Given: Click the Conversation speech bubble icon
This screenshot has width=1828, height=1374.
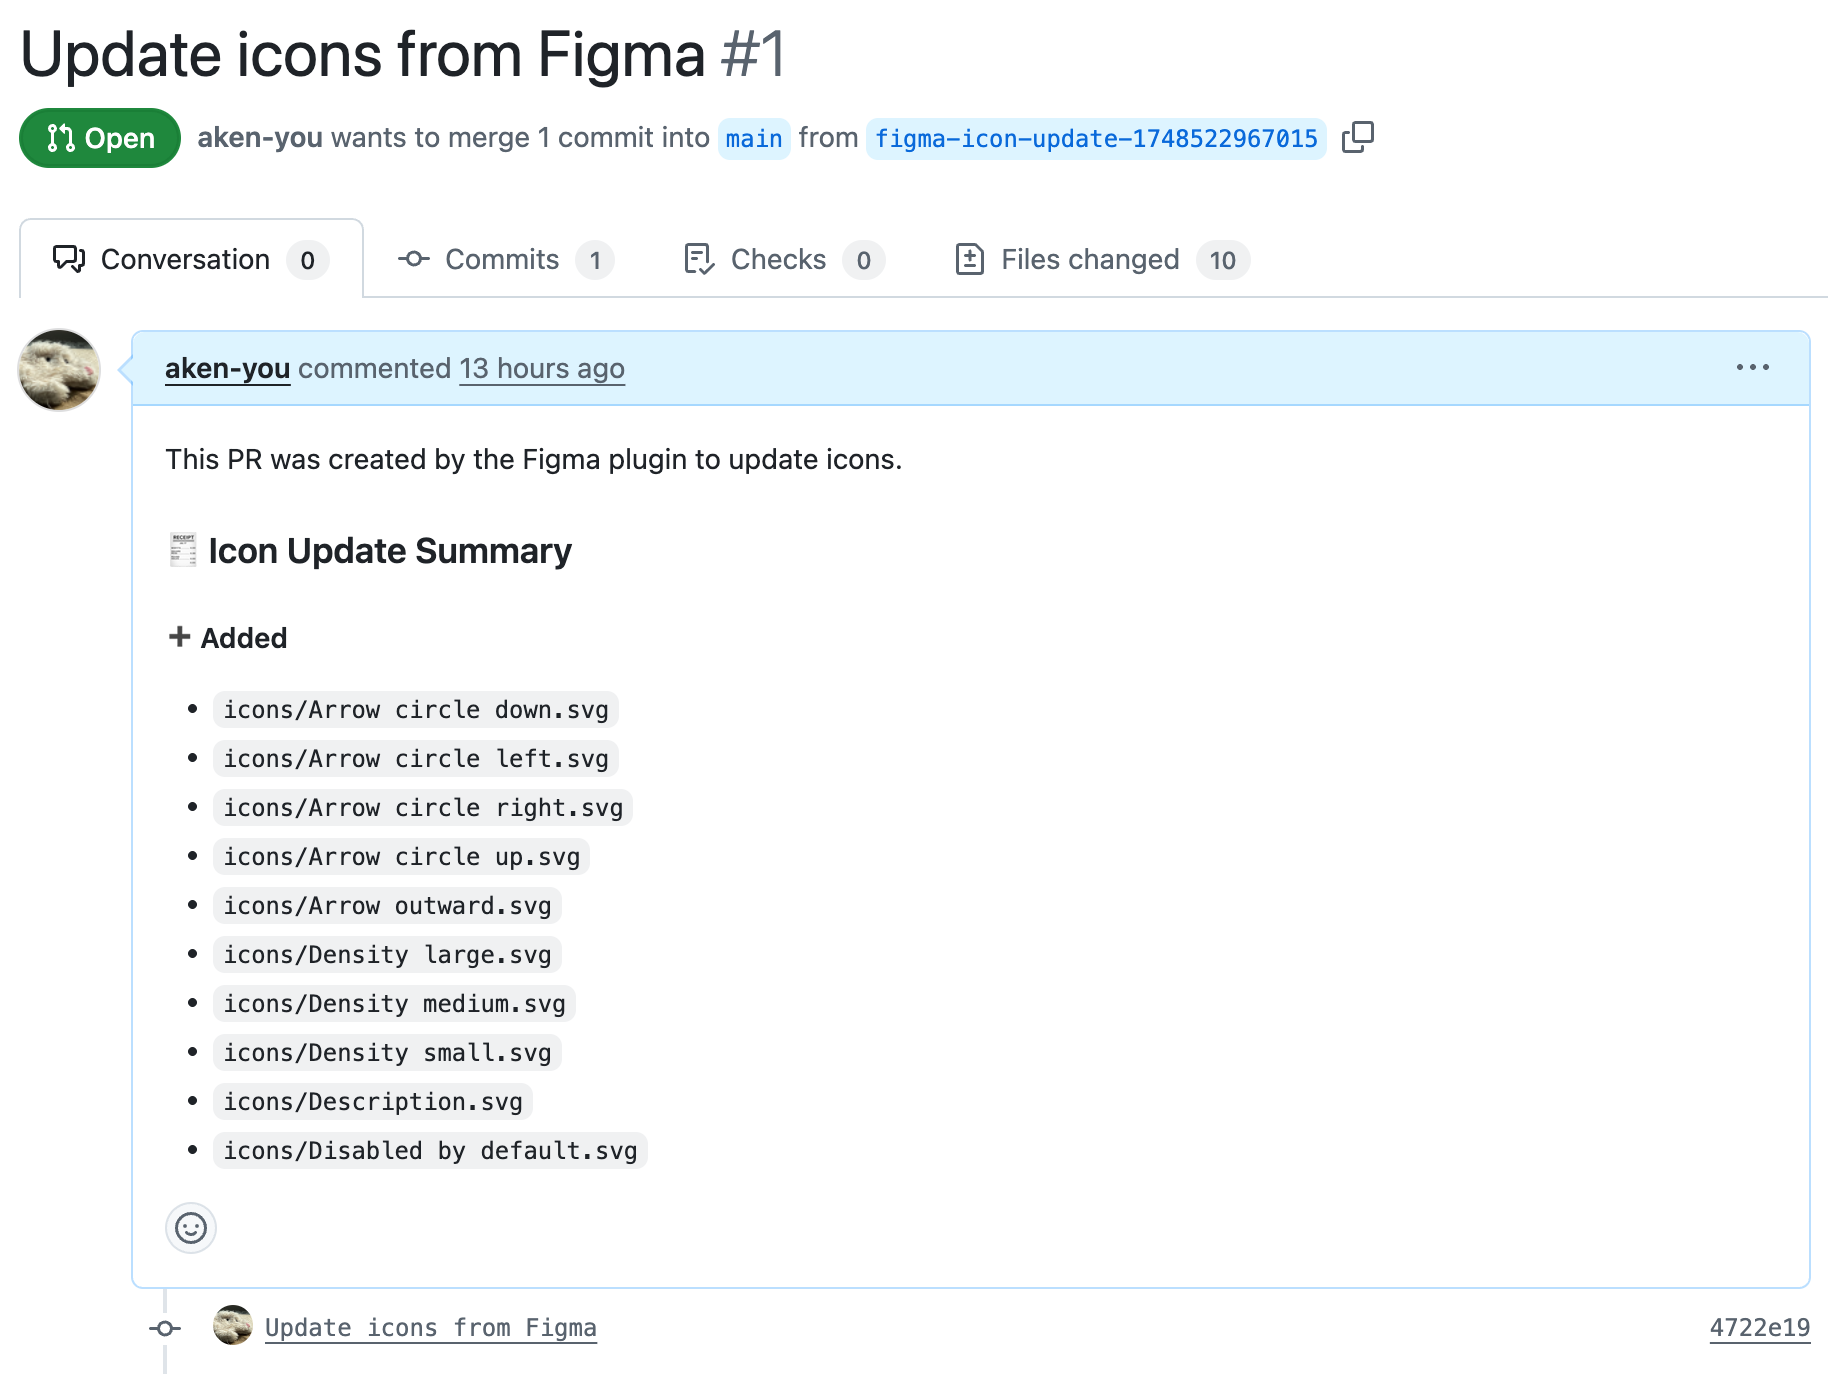Looking at the screenshot, I should [69, 259].
